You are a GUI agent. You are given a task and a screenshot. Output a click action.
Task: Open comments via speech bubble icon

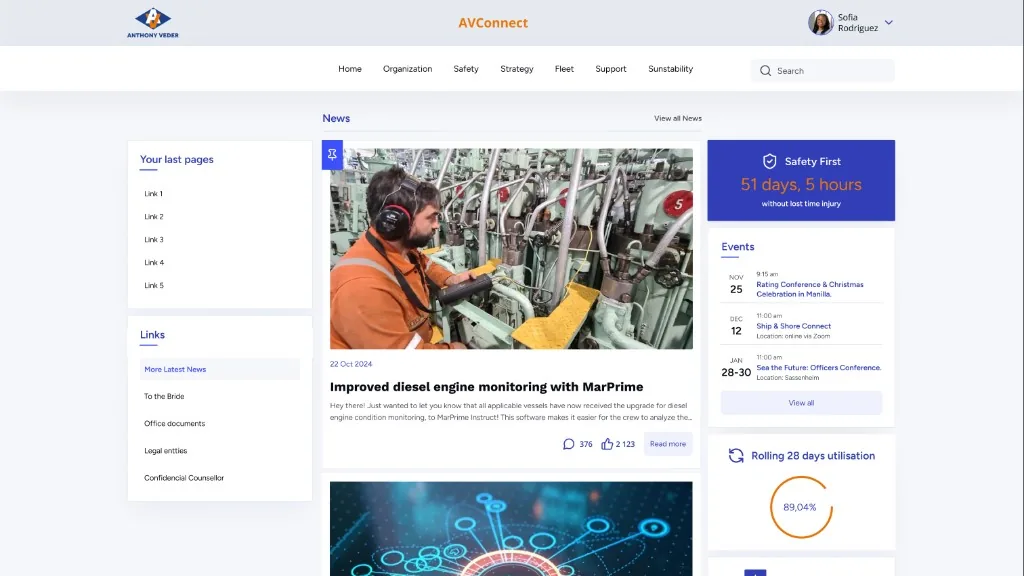point(569,444)
